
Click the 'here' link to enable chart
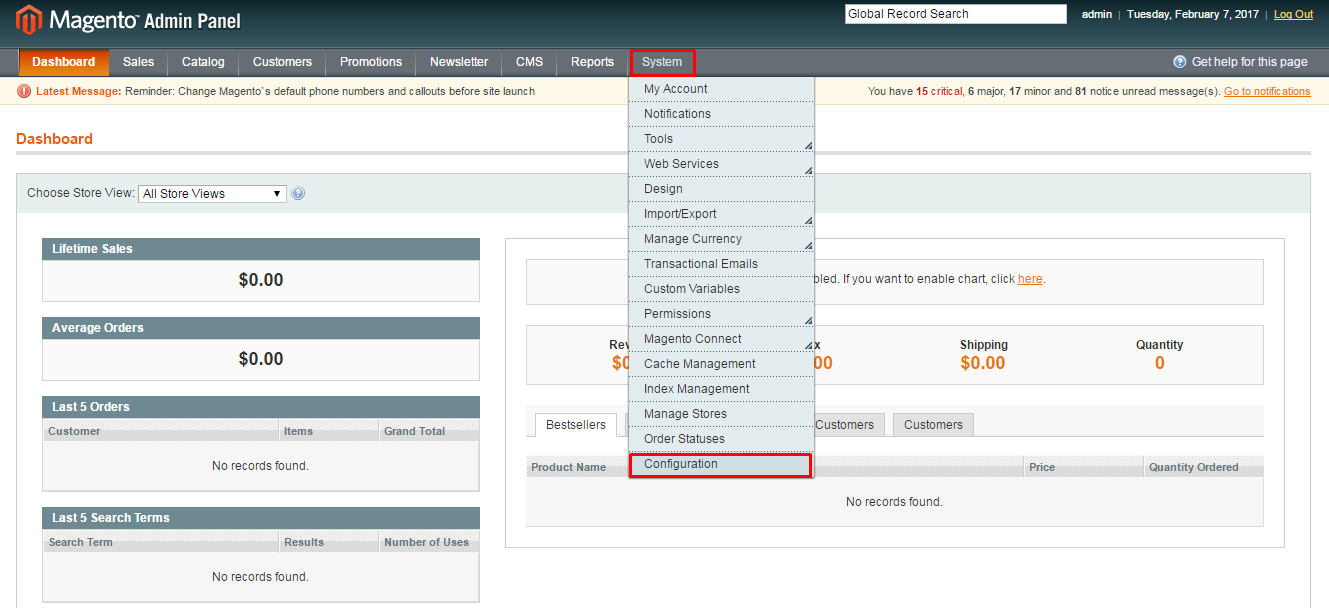point(1030,279)
